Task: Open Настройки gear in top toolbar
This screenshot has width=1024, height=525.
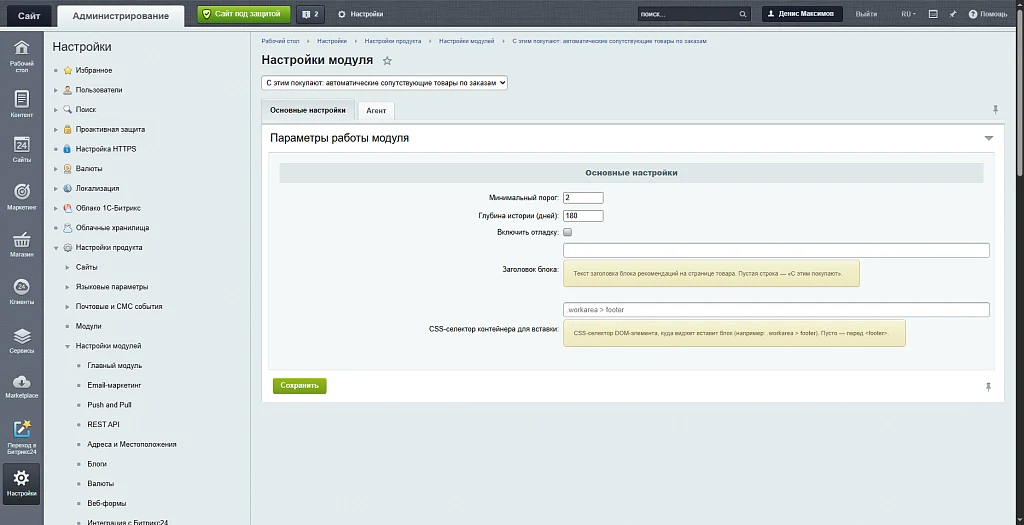Action: click(x=360, y=14)
